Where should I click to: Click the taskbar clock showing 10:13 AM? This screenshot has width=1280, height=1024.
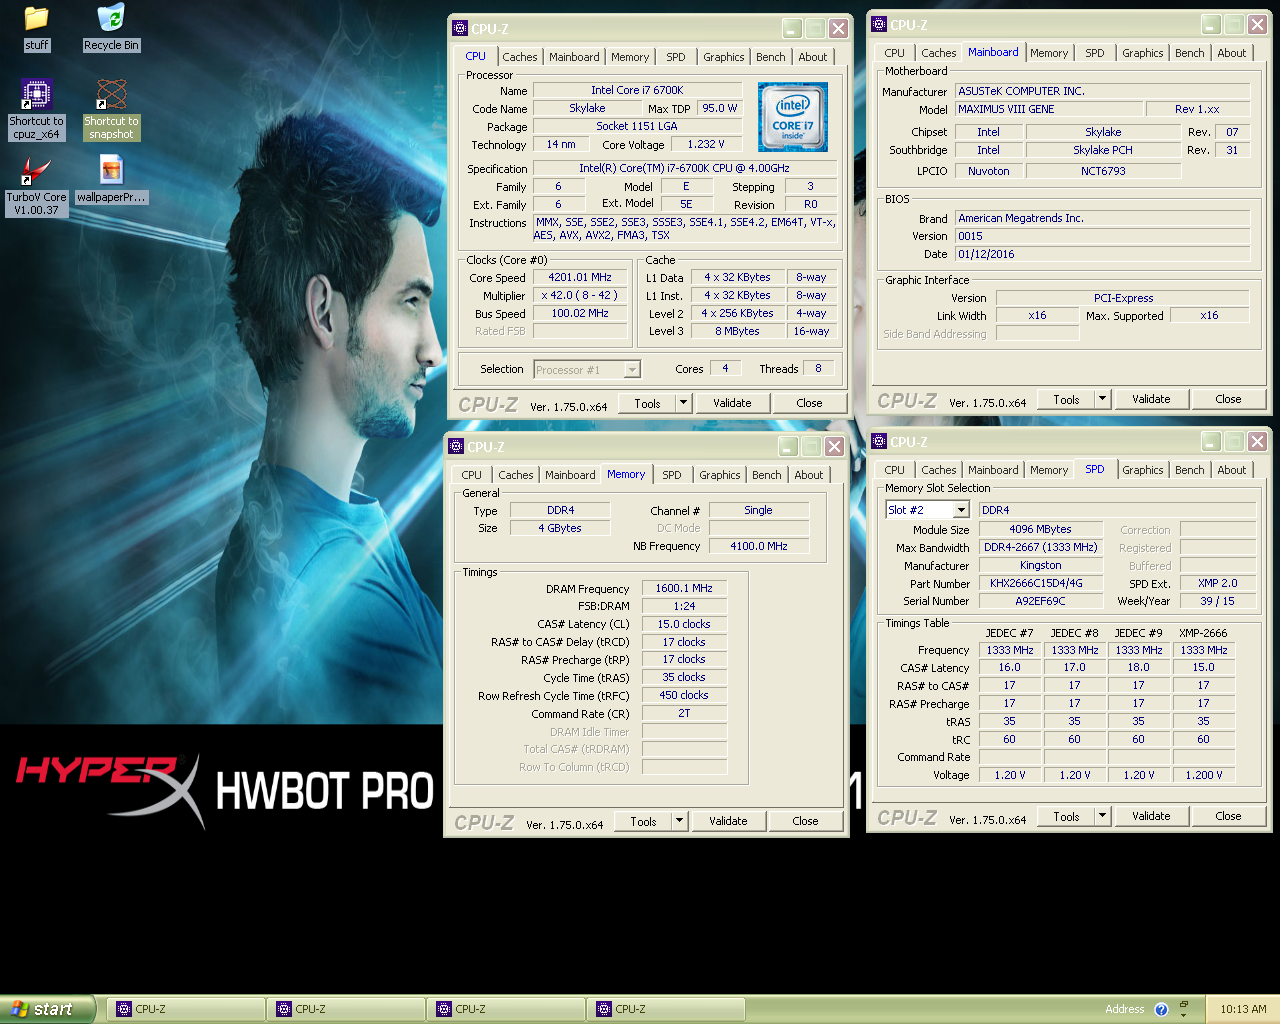pyautogui.click(x=1243, y=1009)
